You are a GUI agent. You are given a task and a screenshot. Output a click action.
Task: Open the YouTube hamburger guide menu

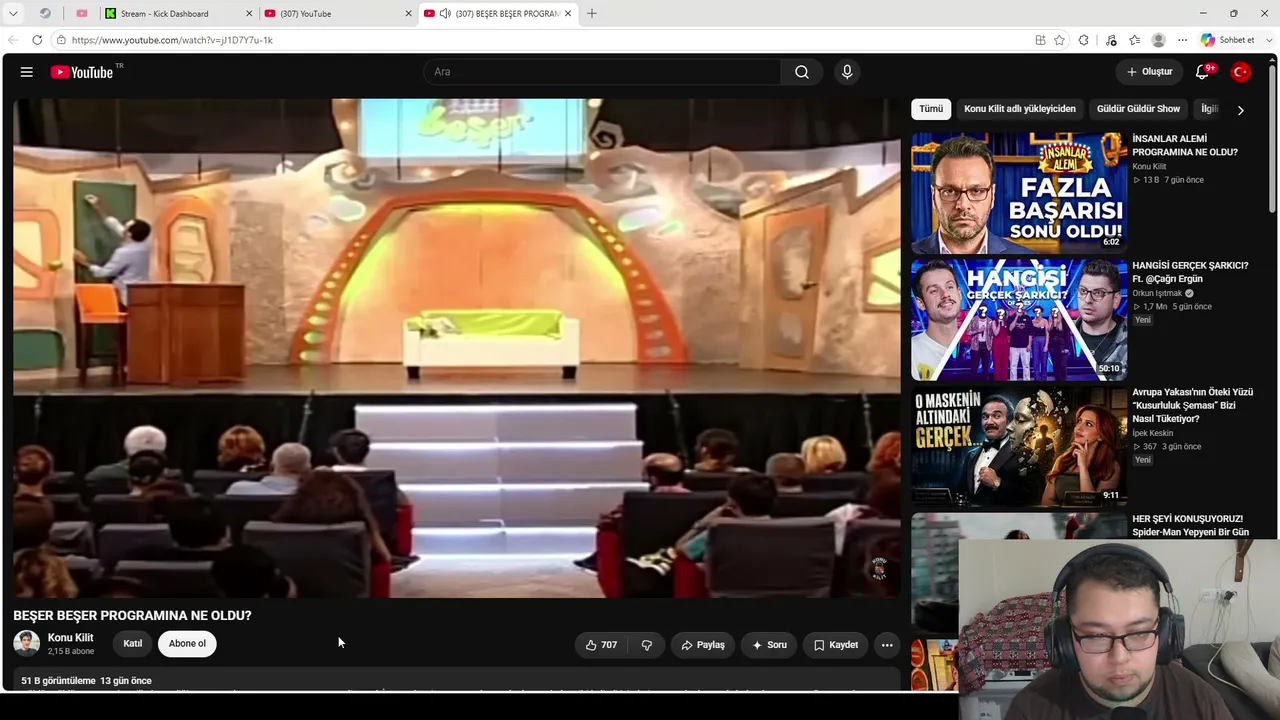pos(27,72)
